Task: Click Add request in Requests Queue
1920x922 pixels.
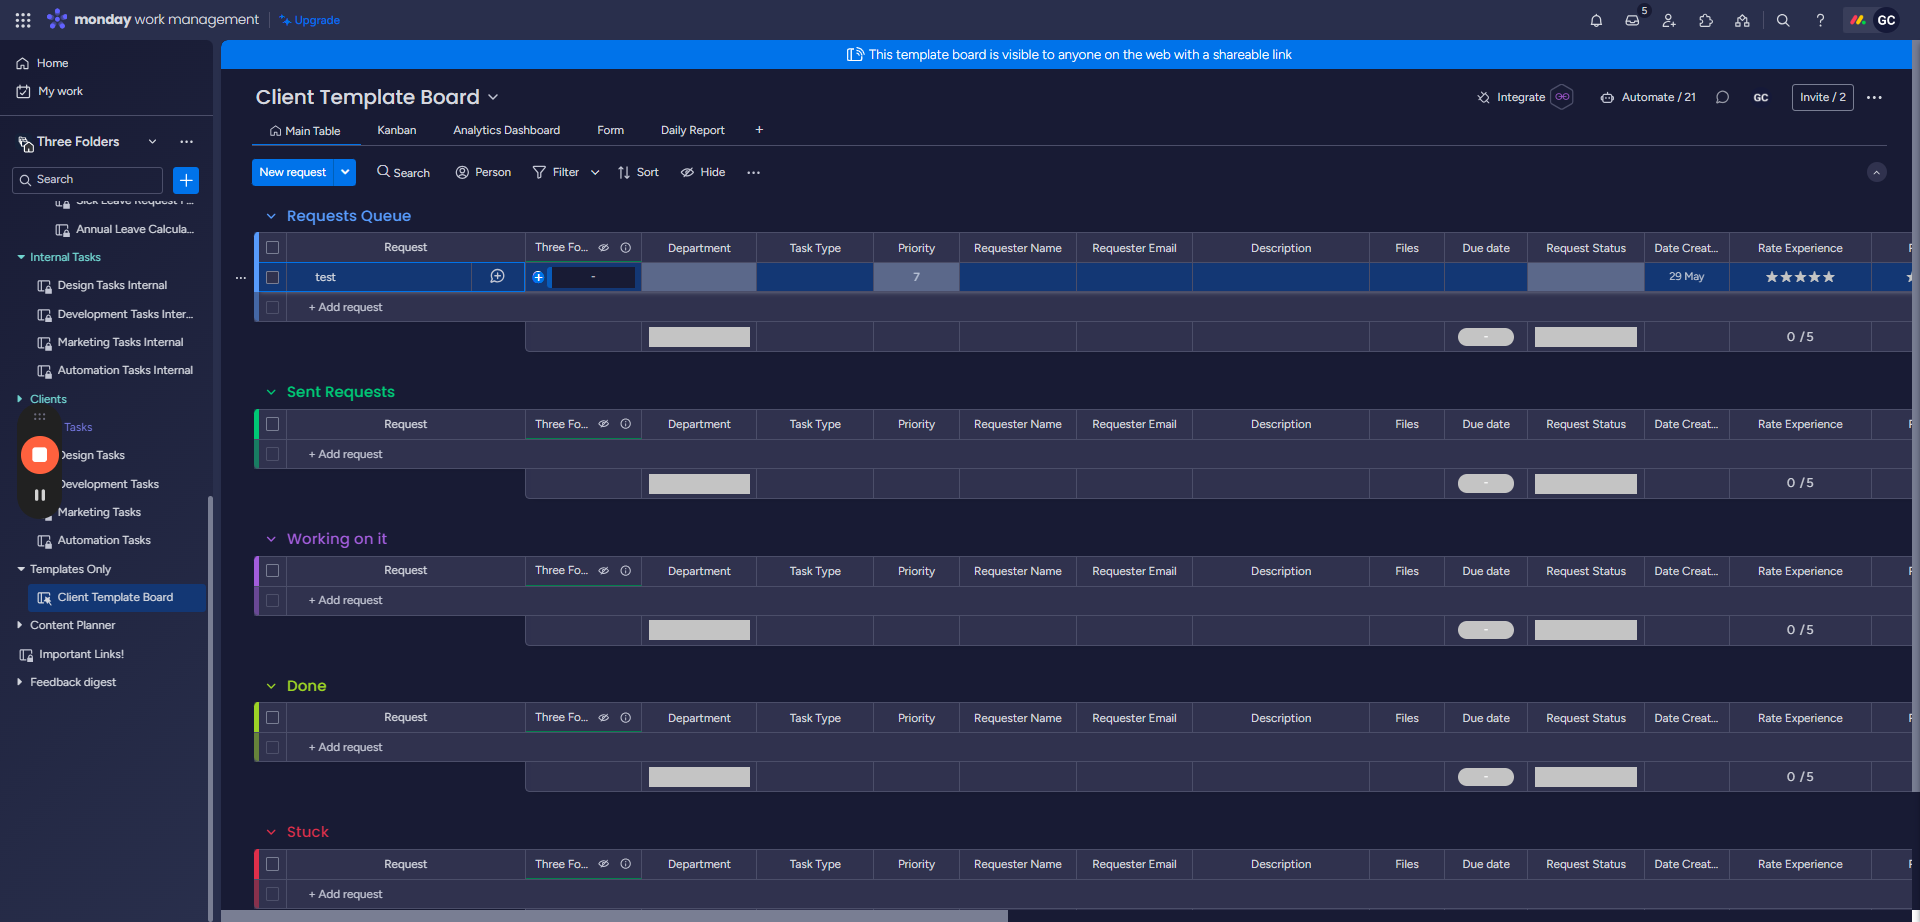Action: point(345,307)
